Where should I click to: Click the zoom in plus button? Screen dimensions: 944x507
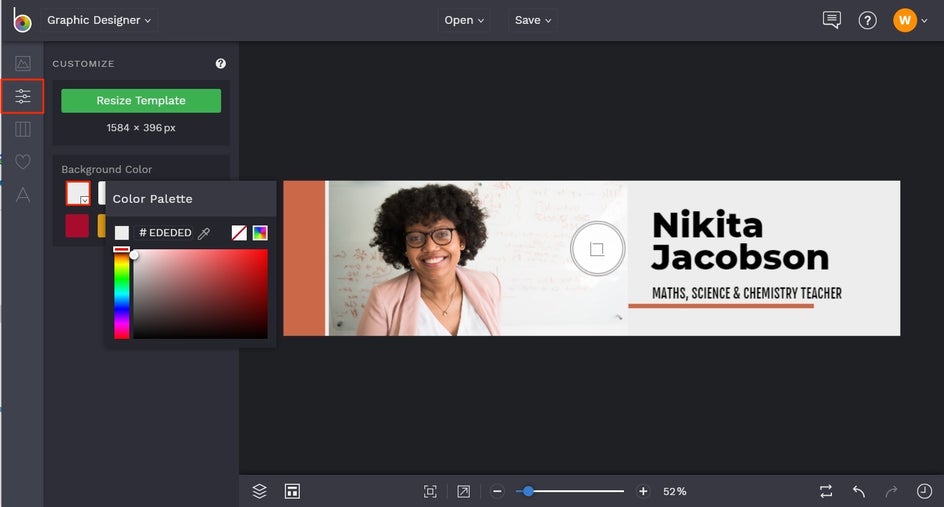click(643, 491)
